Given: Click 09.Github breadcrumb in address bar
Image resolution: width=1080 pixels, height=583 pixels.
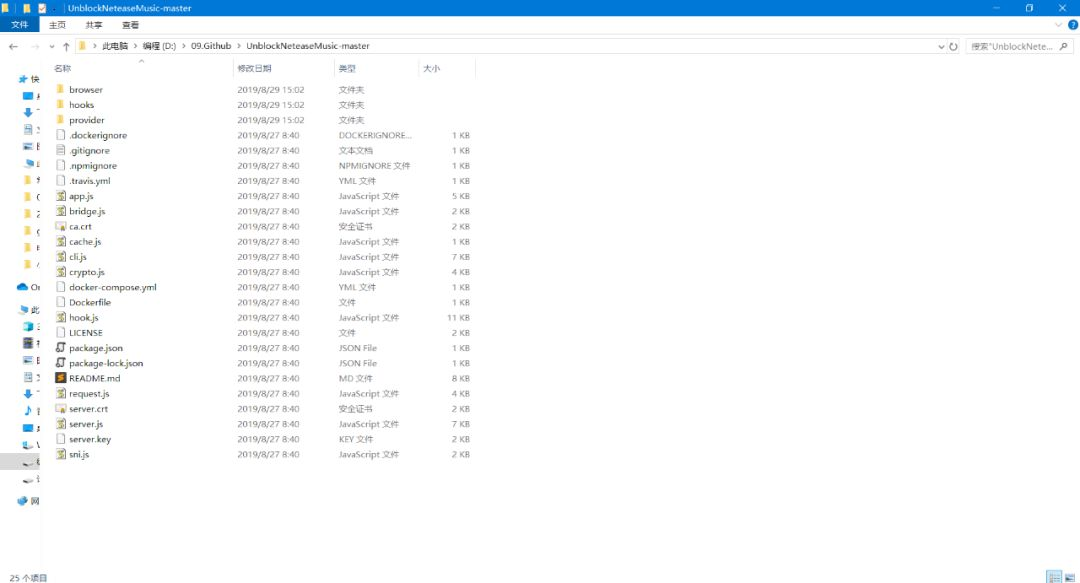Looking at the screenshot, I should pos(211,46).
